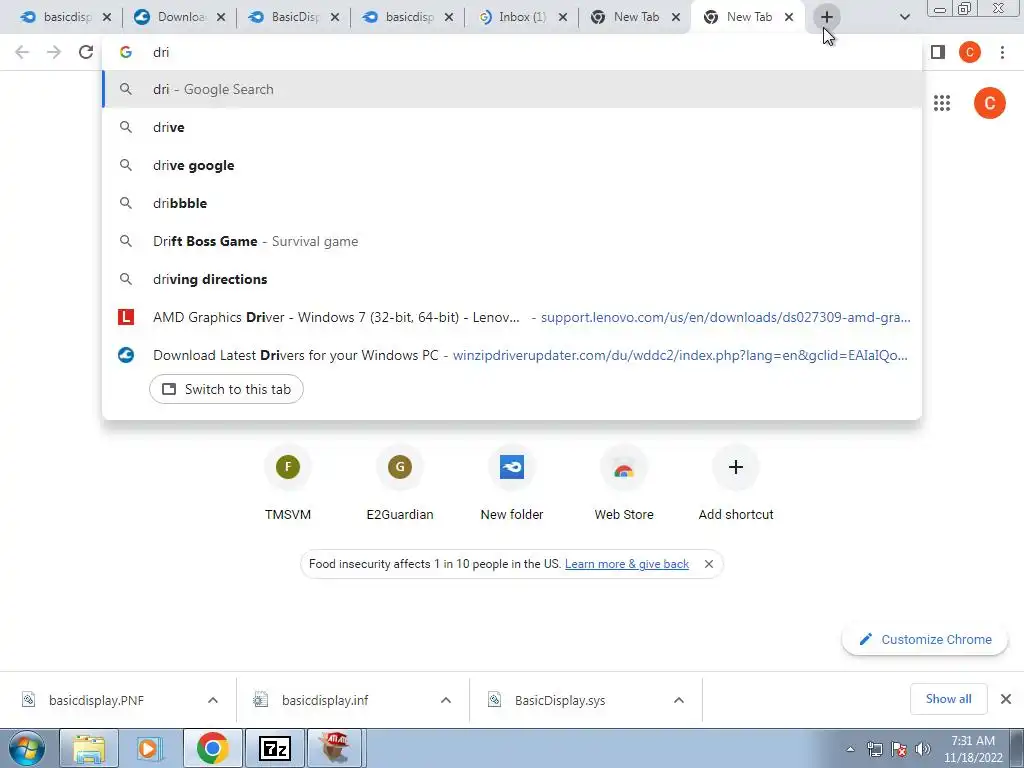Click Show all downloads
The image size is (1024, 768).
948,699
